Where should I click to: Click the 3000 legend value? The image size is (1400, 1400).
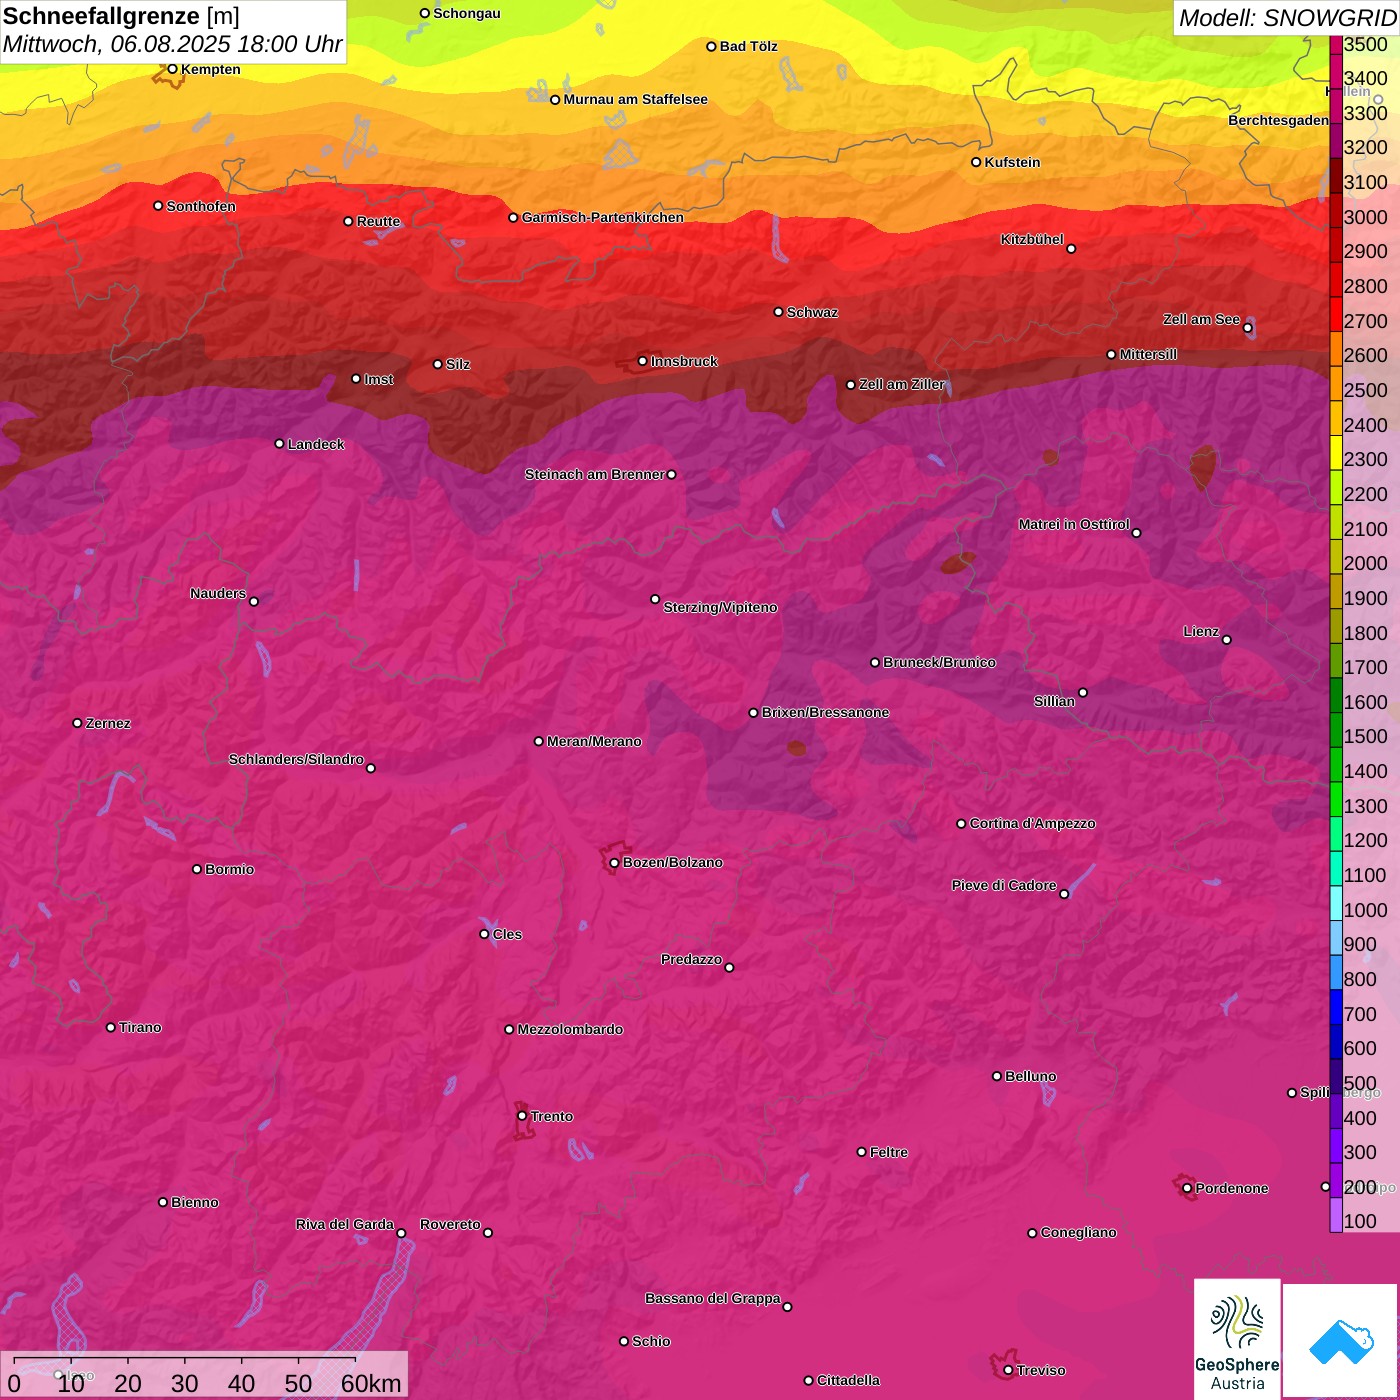click(x=1365, y=217)
